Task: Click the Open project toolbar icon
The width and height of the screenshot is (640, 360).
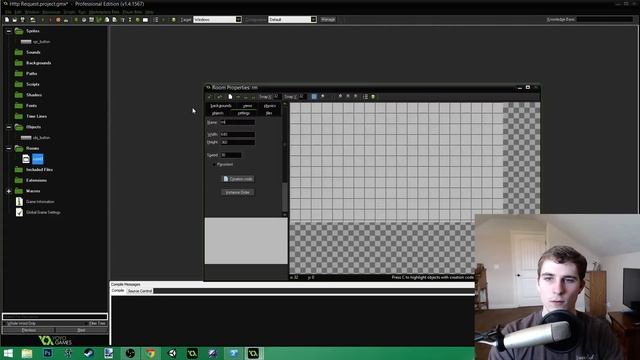Action: coord(15,20)
